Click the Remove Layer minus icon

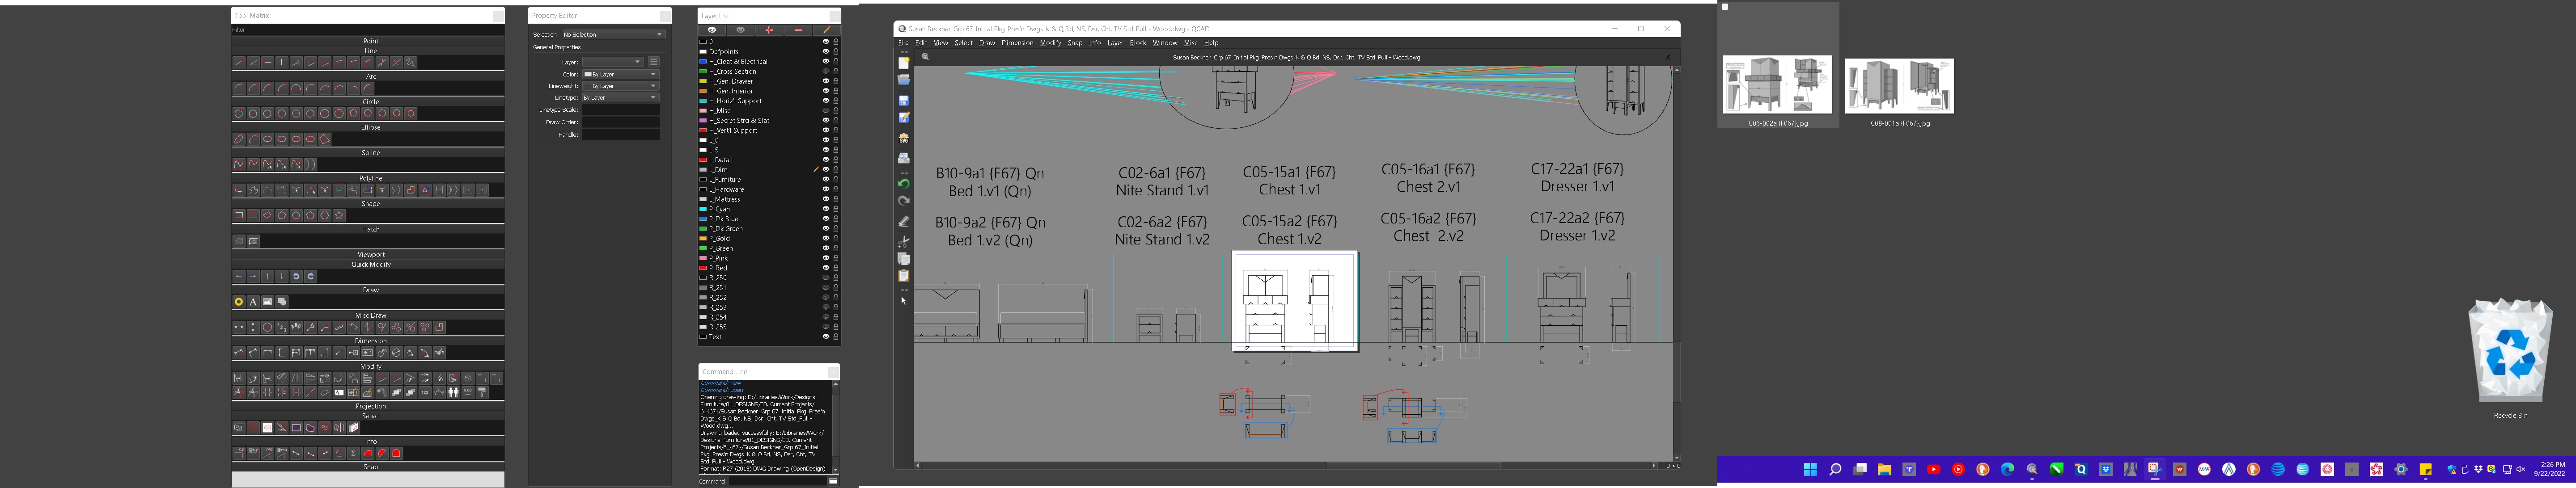pyautogui.click(x=797, y=30)
